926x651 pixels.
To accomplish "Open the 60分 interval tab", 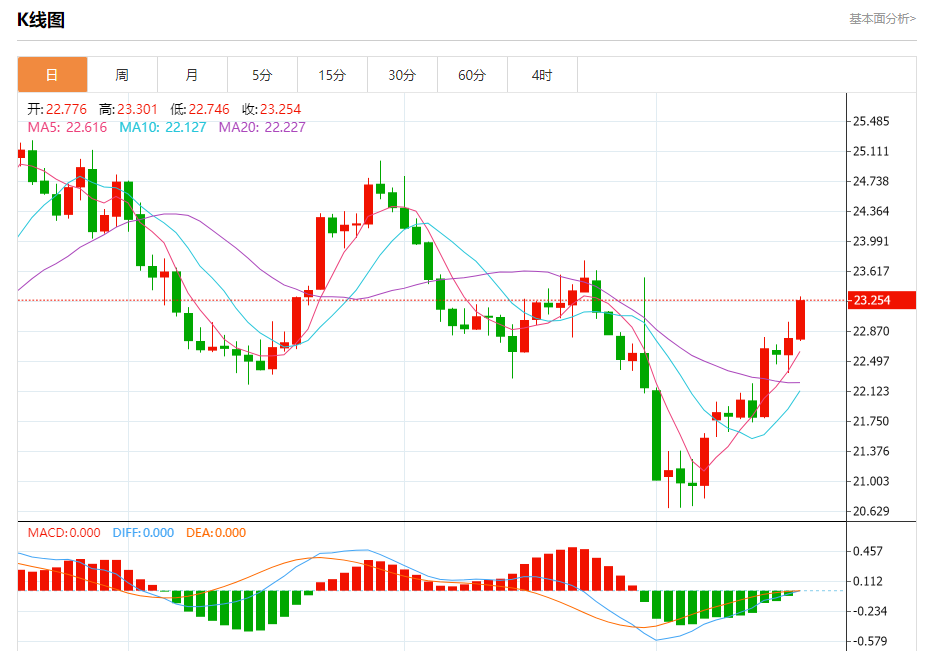I will (x=472, y=75).
